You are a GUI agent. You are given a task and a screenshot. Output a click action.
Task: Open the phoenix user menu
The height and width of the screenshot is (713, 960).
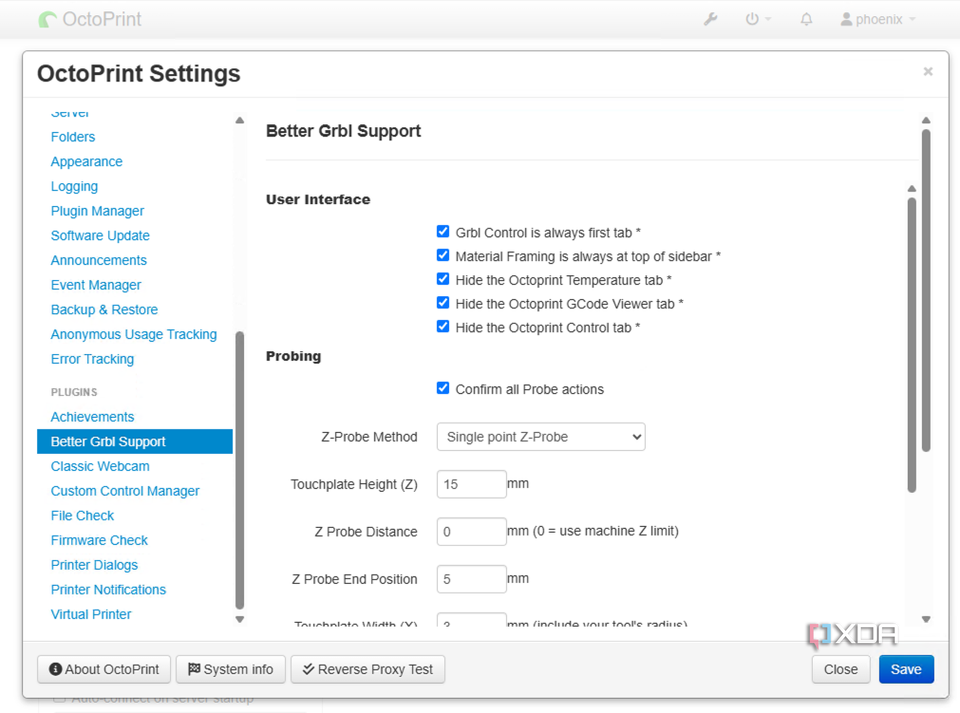pos(878,20)
